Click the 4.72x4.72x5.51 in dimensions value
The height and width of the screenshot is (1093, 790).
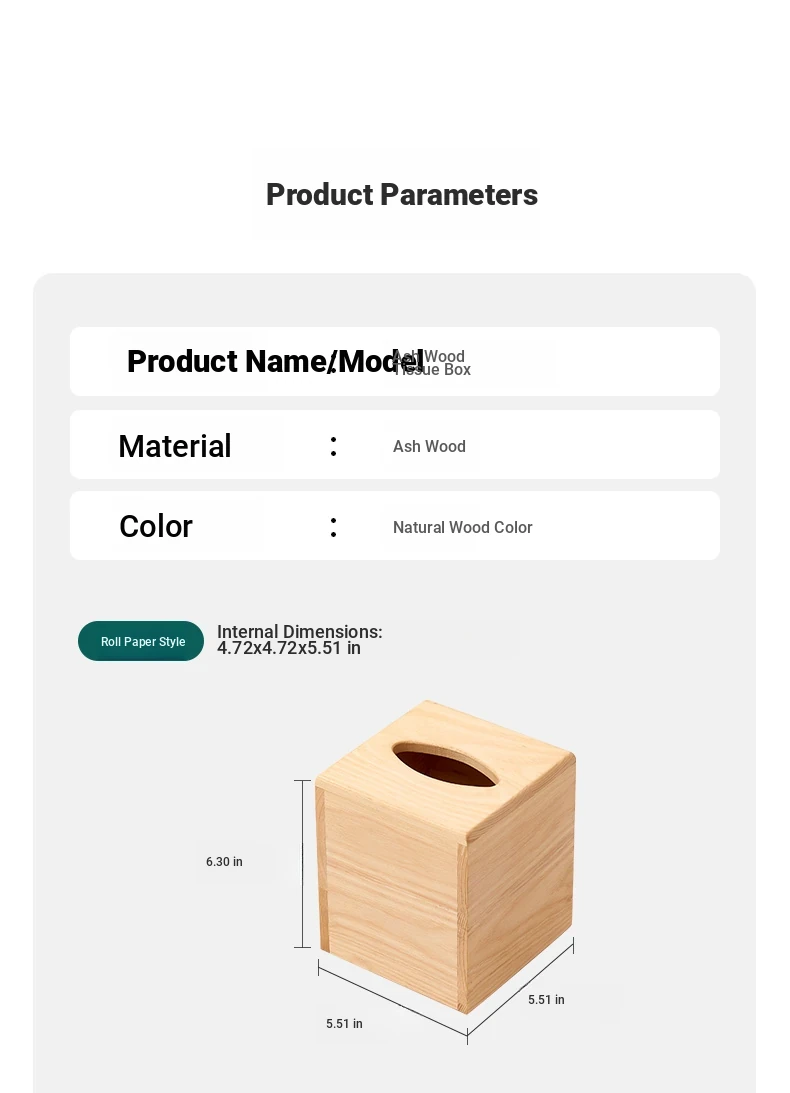tap(289, 648)
